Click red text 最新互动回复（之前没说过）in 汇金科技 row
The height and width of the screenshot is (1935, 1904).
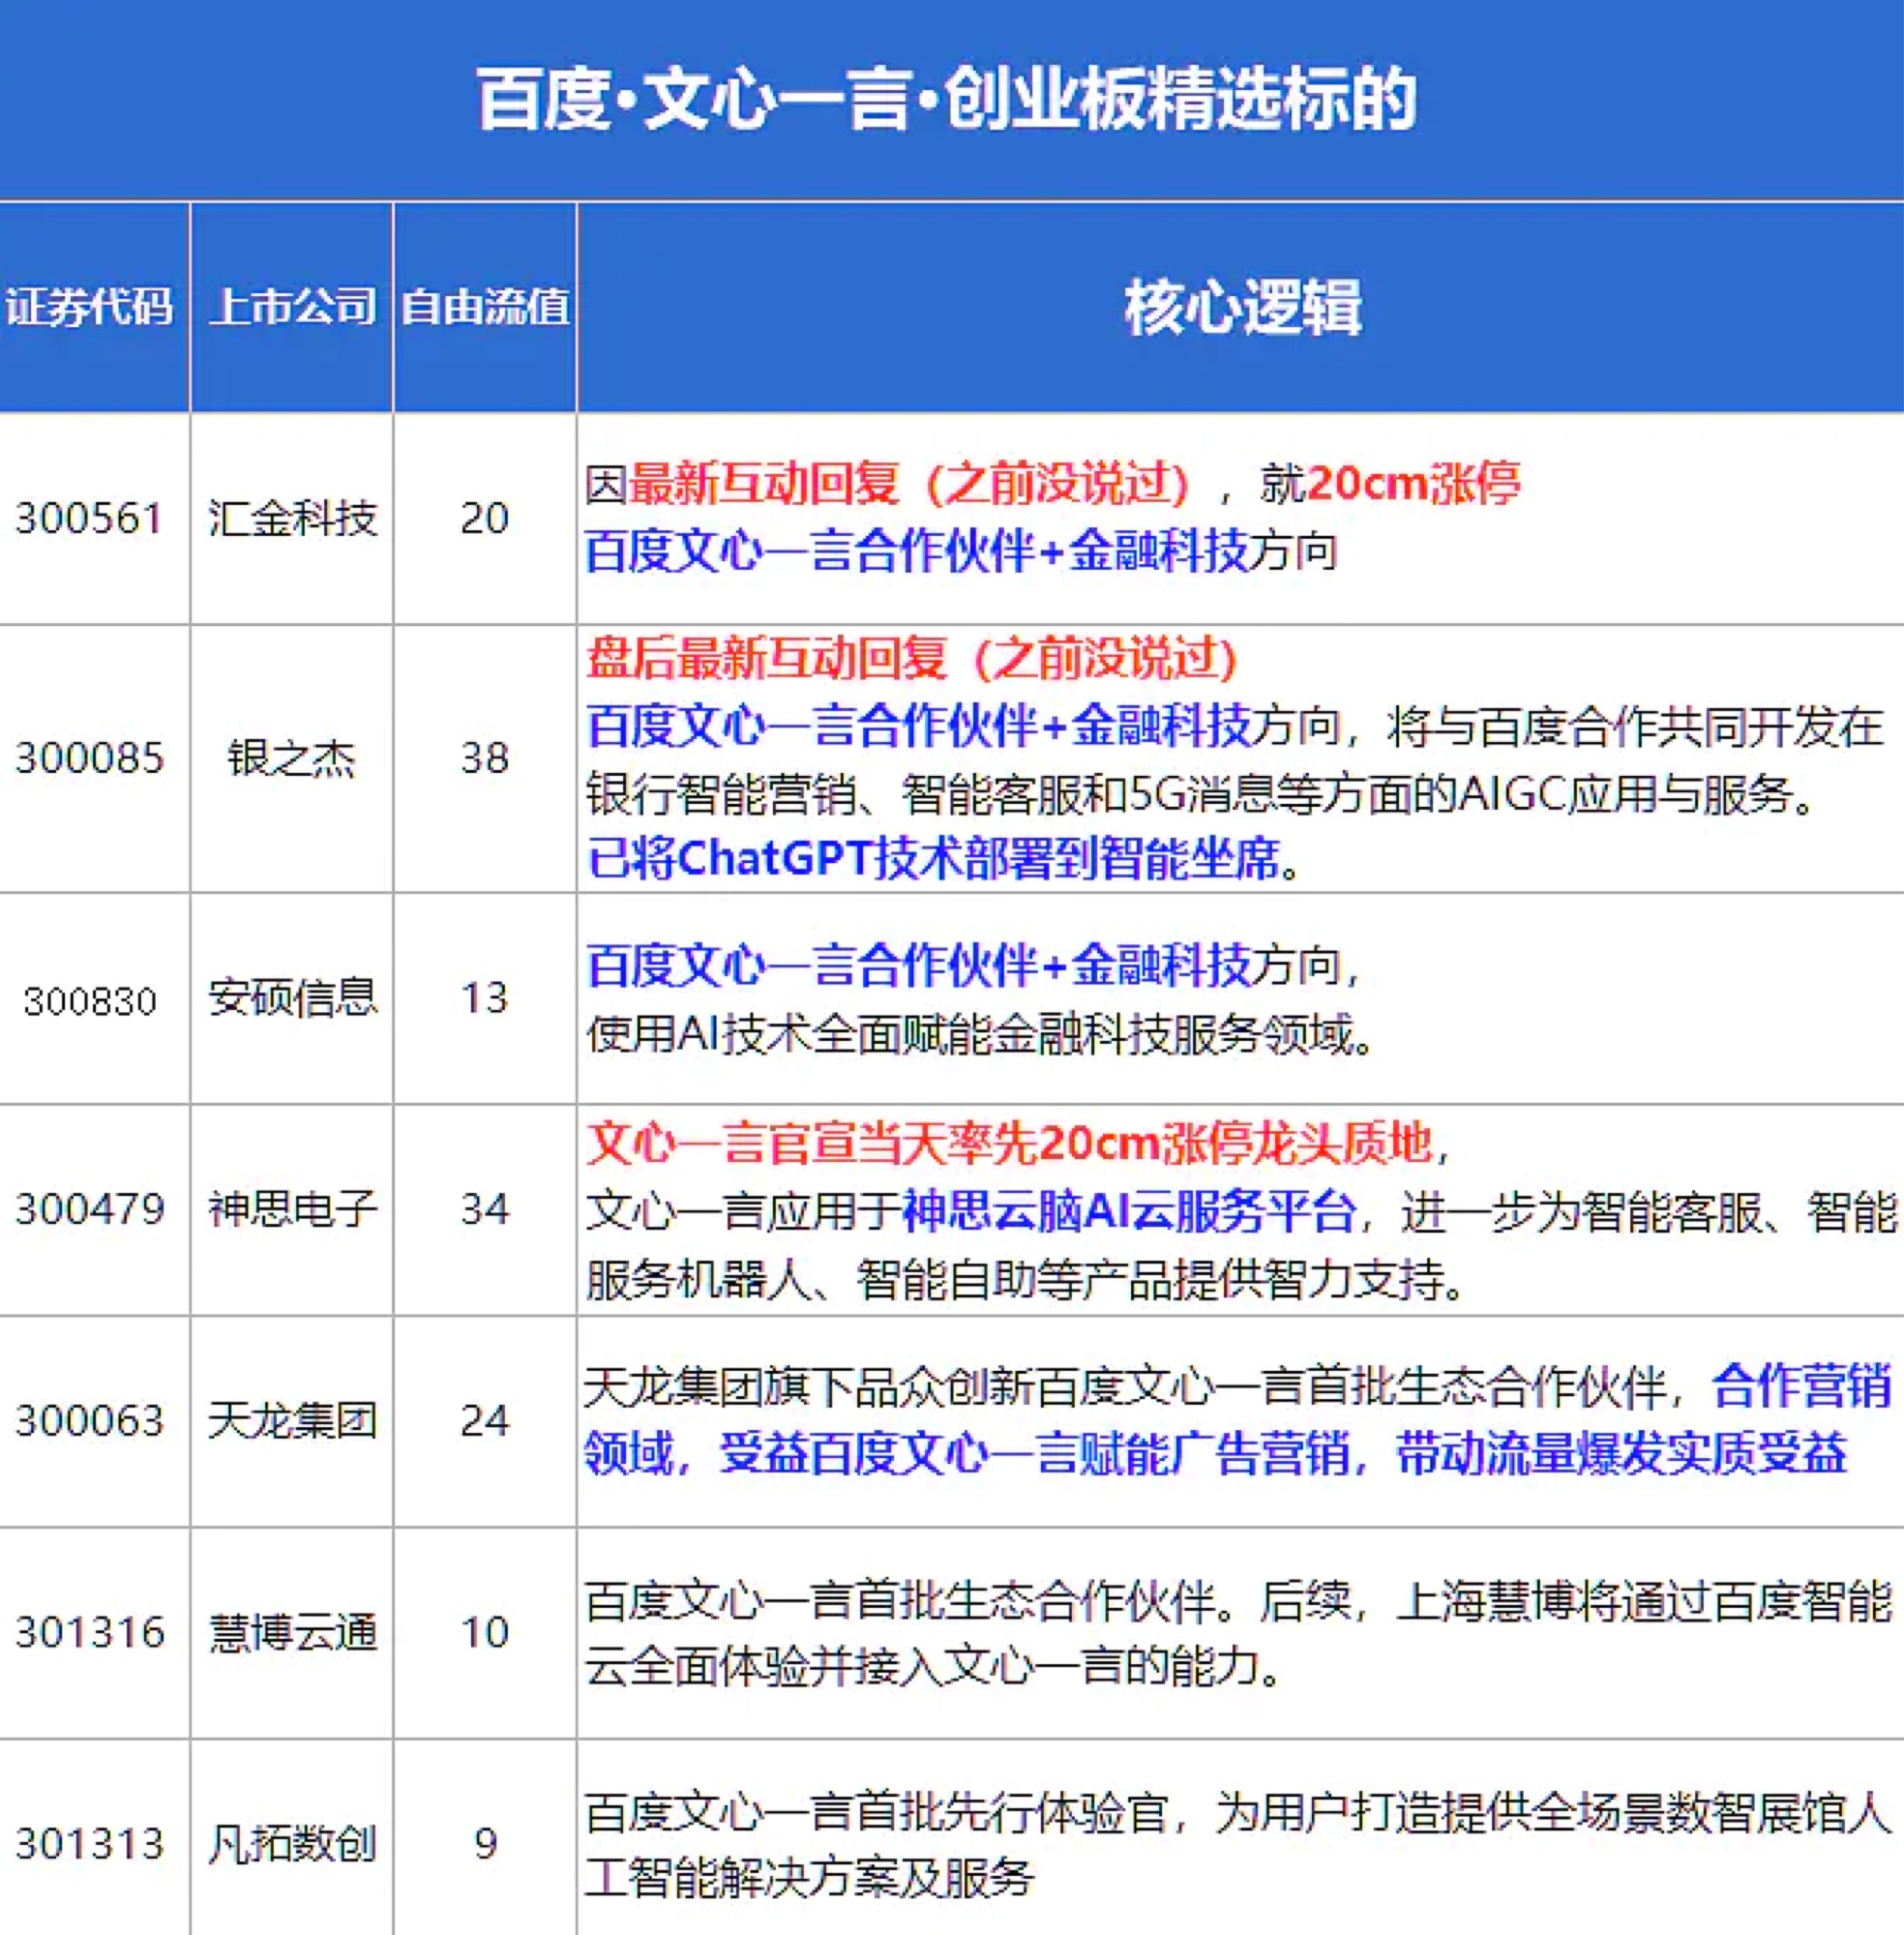coord(910,484)
